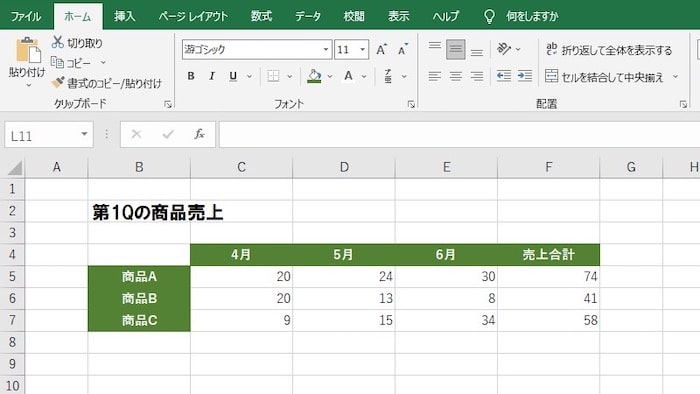Apply fill color bucket icon

point(314,76)
